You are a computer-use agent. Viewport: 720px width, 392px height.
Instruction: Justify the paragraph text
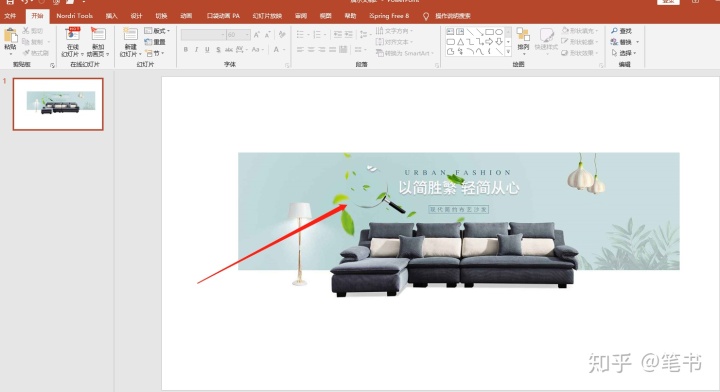(332, 50)
